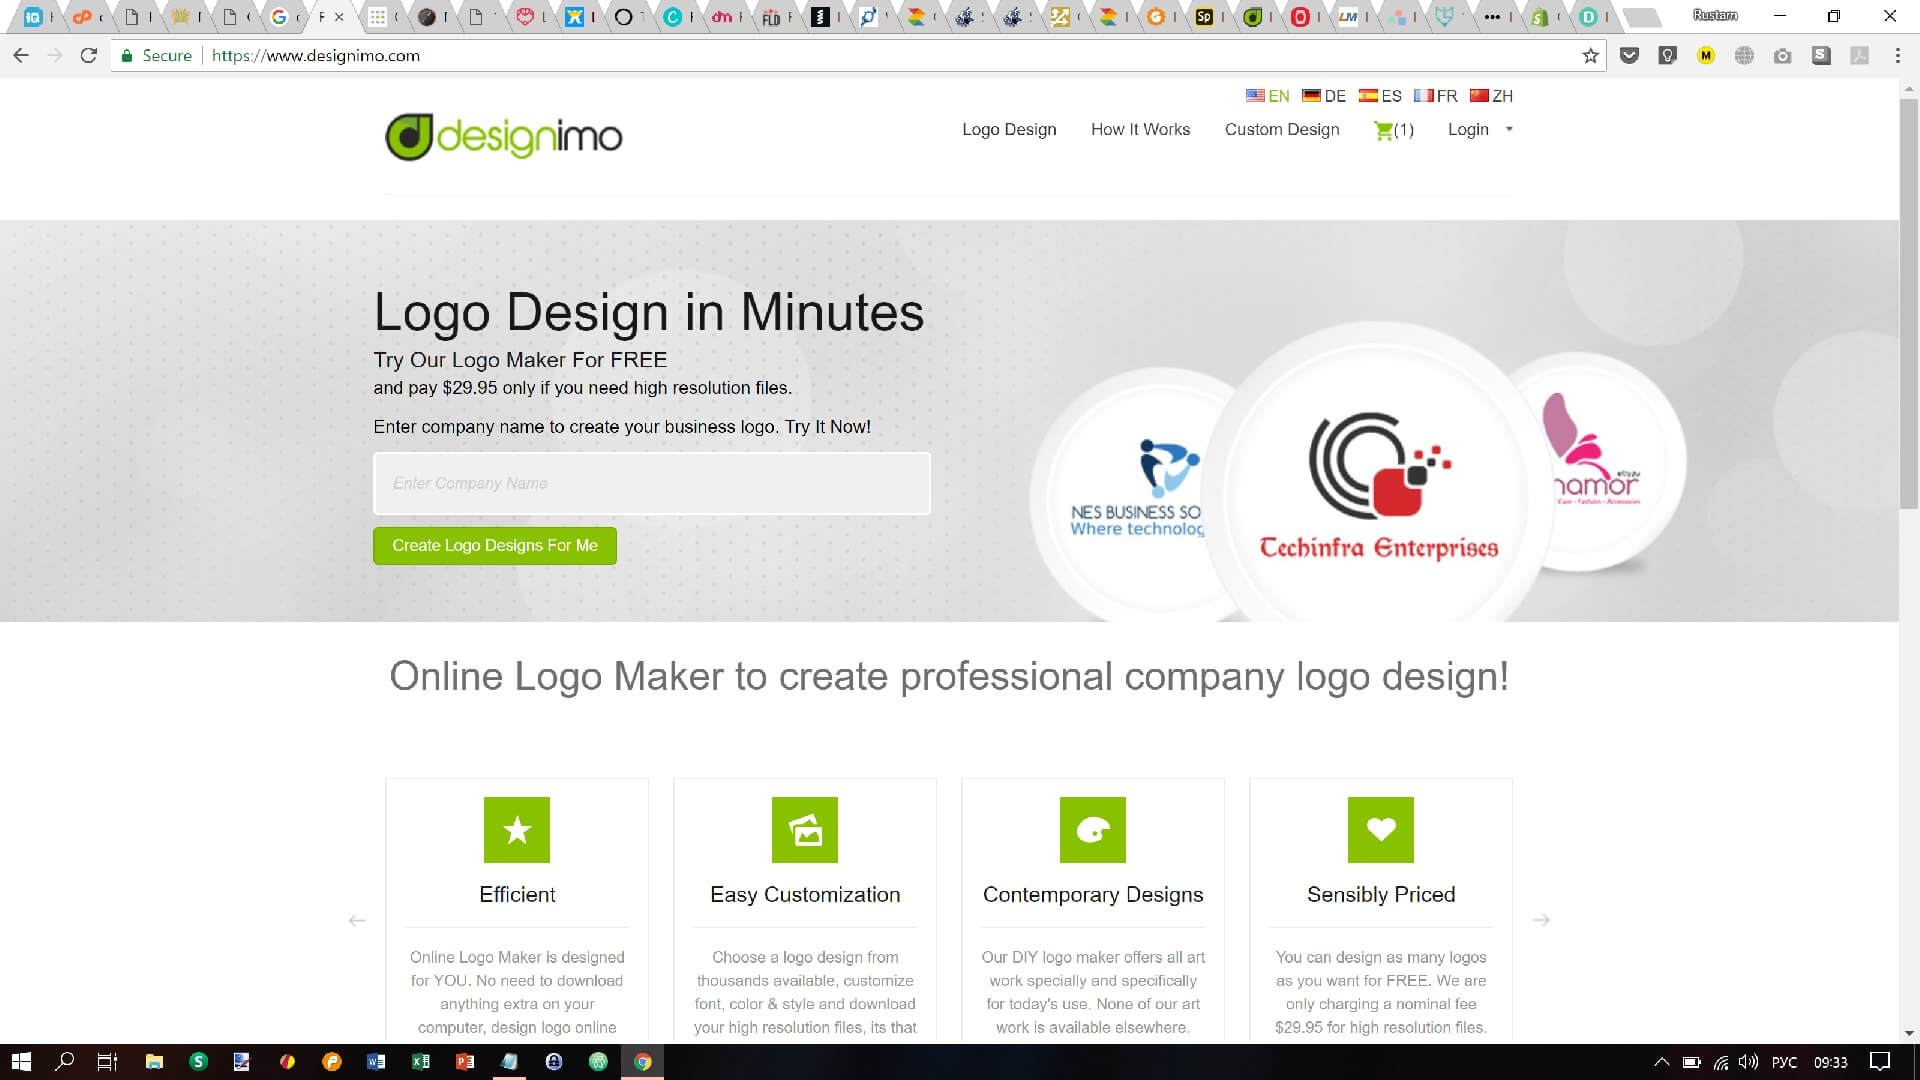
Task: Switch to the Shopify browser tab
Action: click(x=1544, y=17)
